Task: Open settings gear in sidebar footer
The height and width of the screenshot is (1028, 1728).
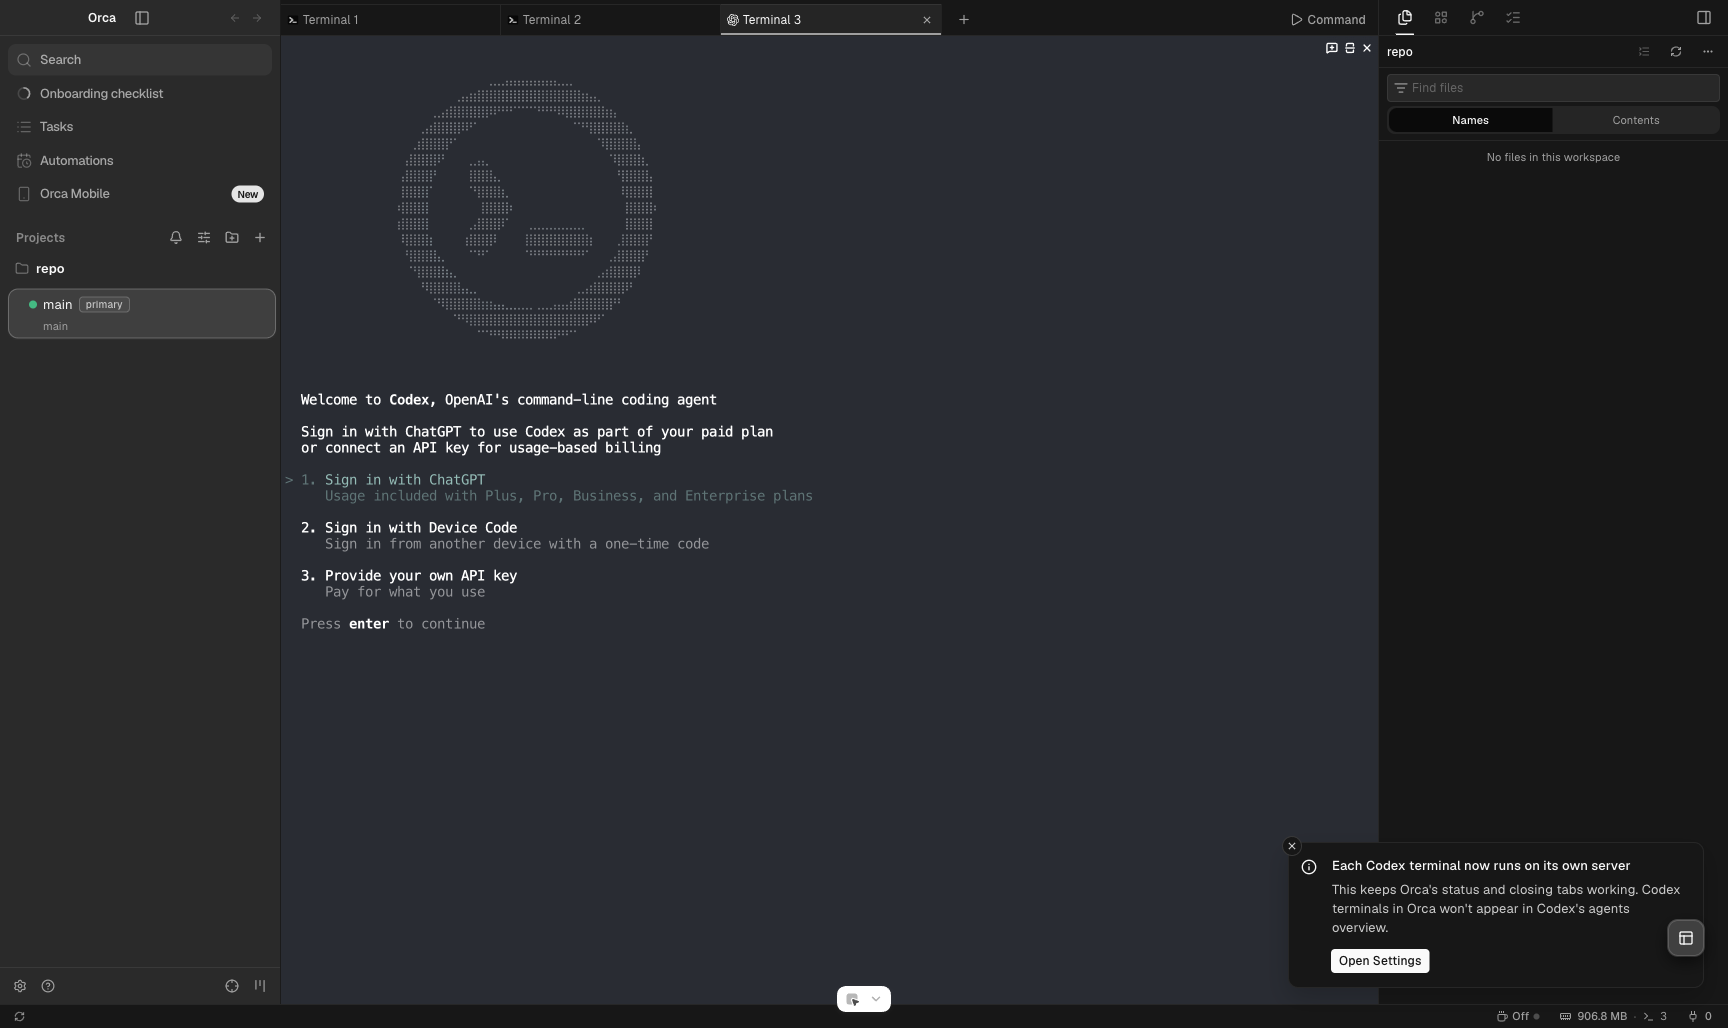Action: click(20, 986)
